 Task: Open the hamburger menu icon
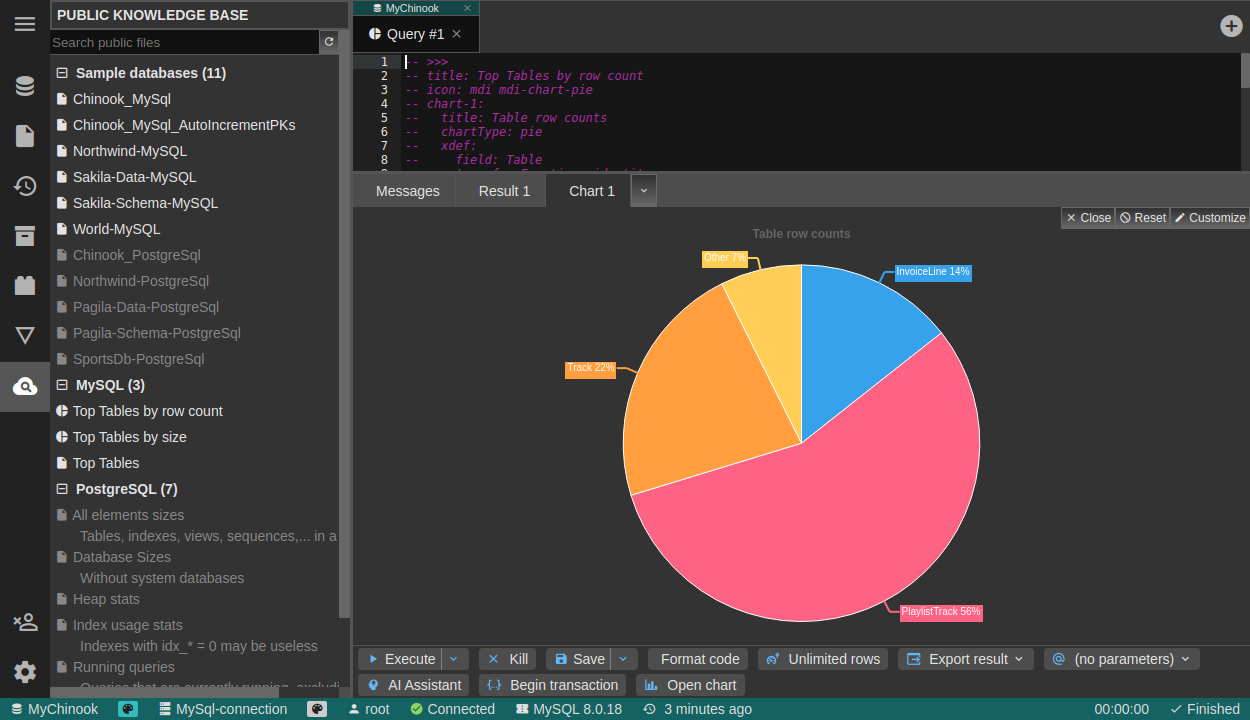click(x=25, y=24)
